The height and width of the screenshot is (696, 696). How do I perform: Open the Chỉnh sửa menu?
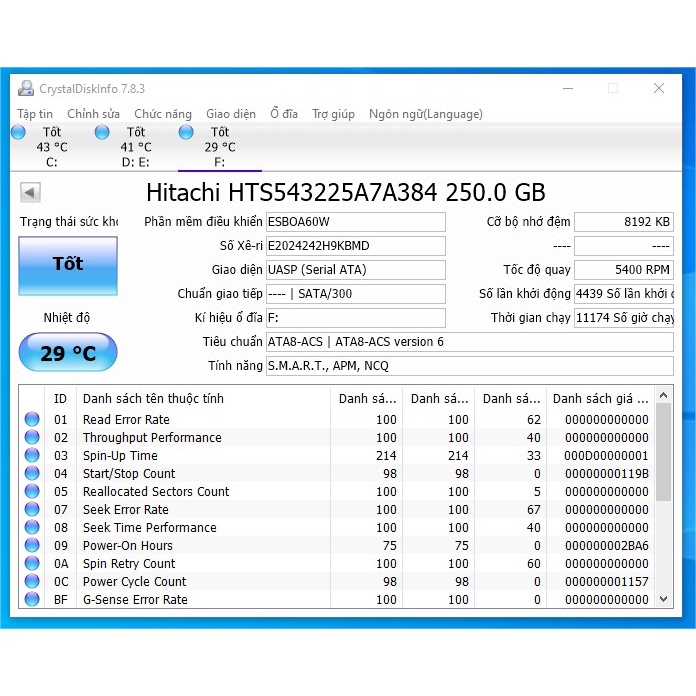(x=93, y=114)
